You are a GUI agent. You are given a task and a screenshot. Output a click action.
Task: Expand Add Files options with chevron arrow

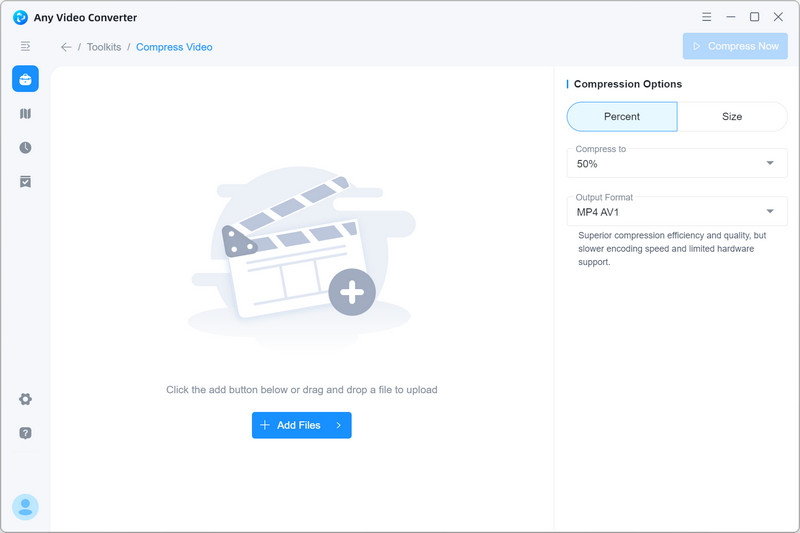coord(338,425)
